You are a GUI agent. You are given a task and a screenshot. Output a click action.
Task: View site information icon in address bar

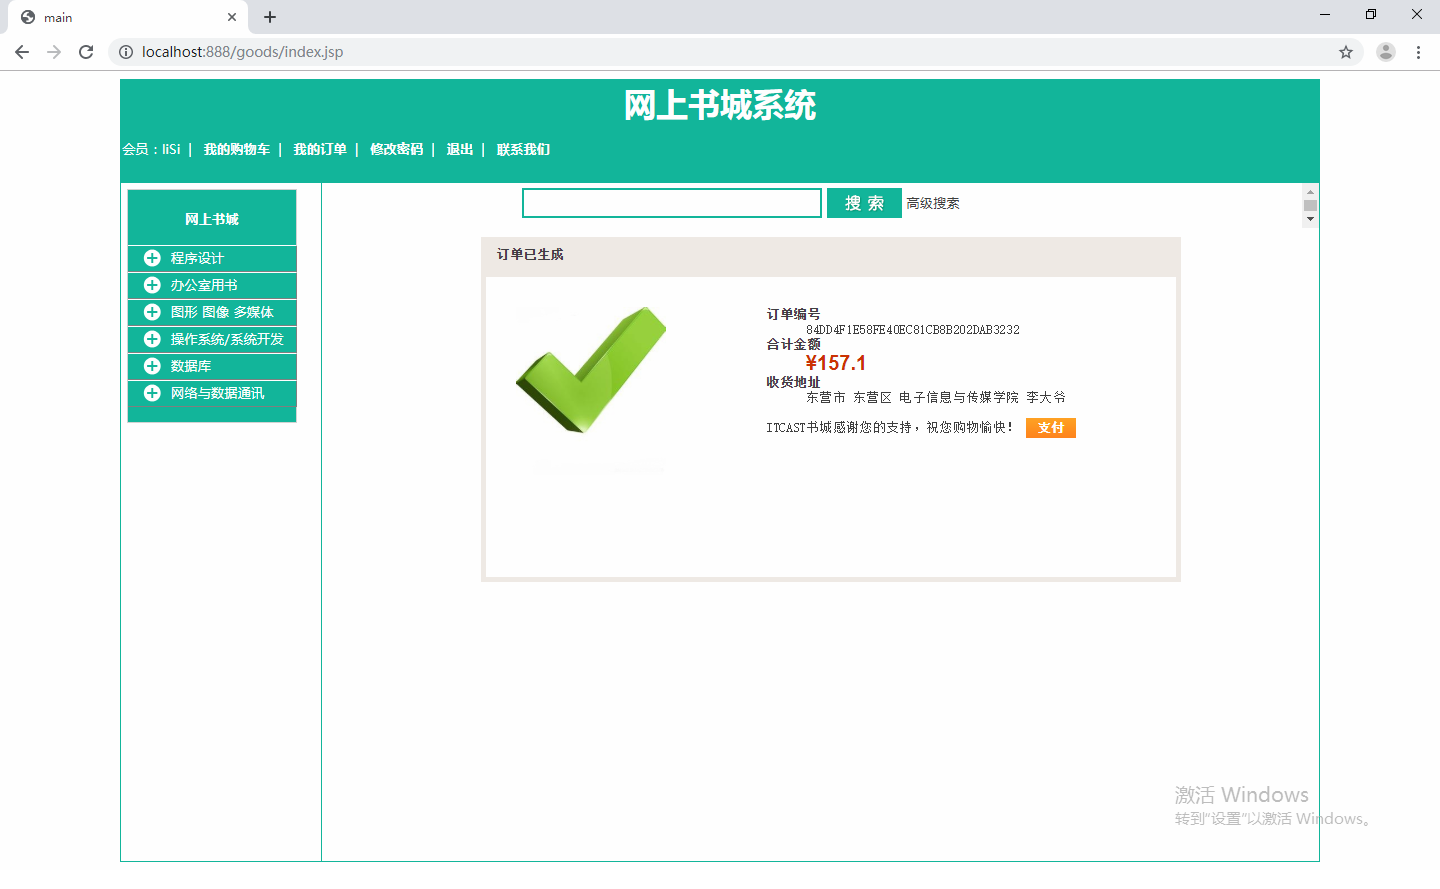pos(126,52)
